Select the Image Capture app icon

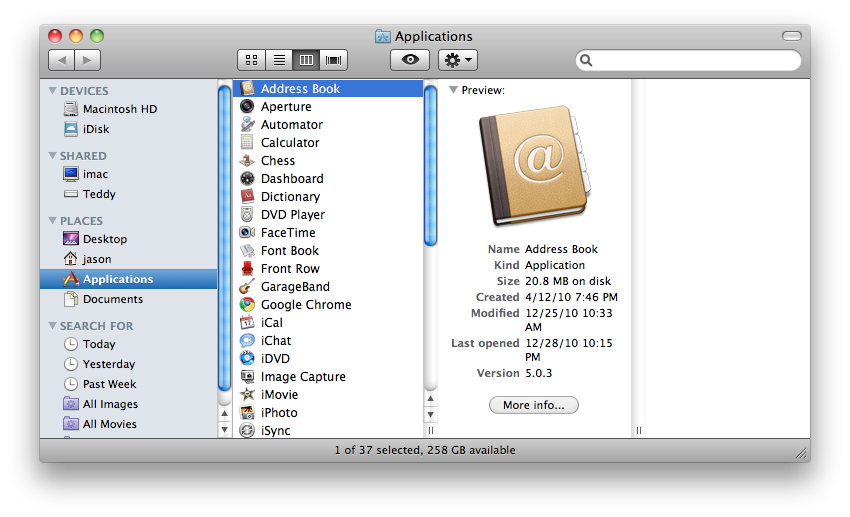click(247, 376)
